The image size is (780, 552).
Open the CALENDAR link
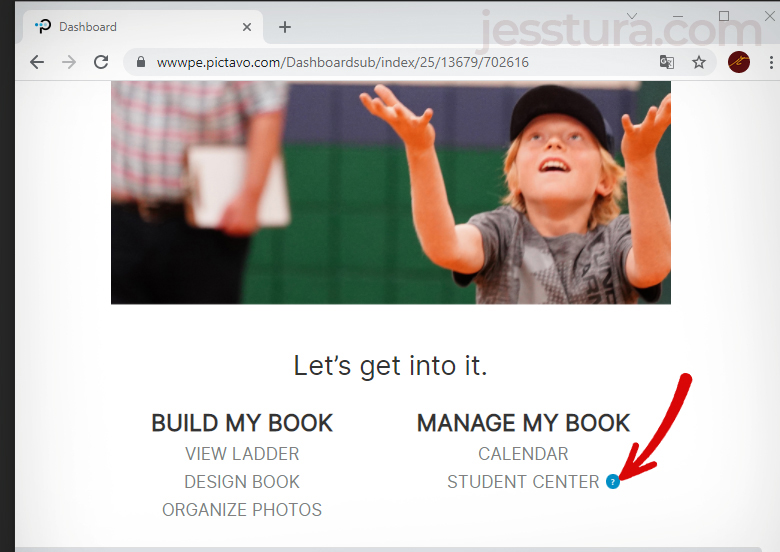[x=523, y=454]
